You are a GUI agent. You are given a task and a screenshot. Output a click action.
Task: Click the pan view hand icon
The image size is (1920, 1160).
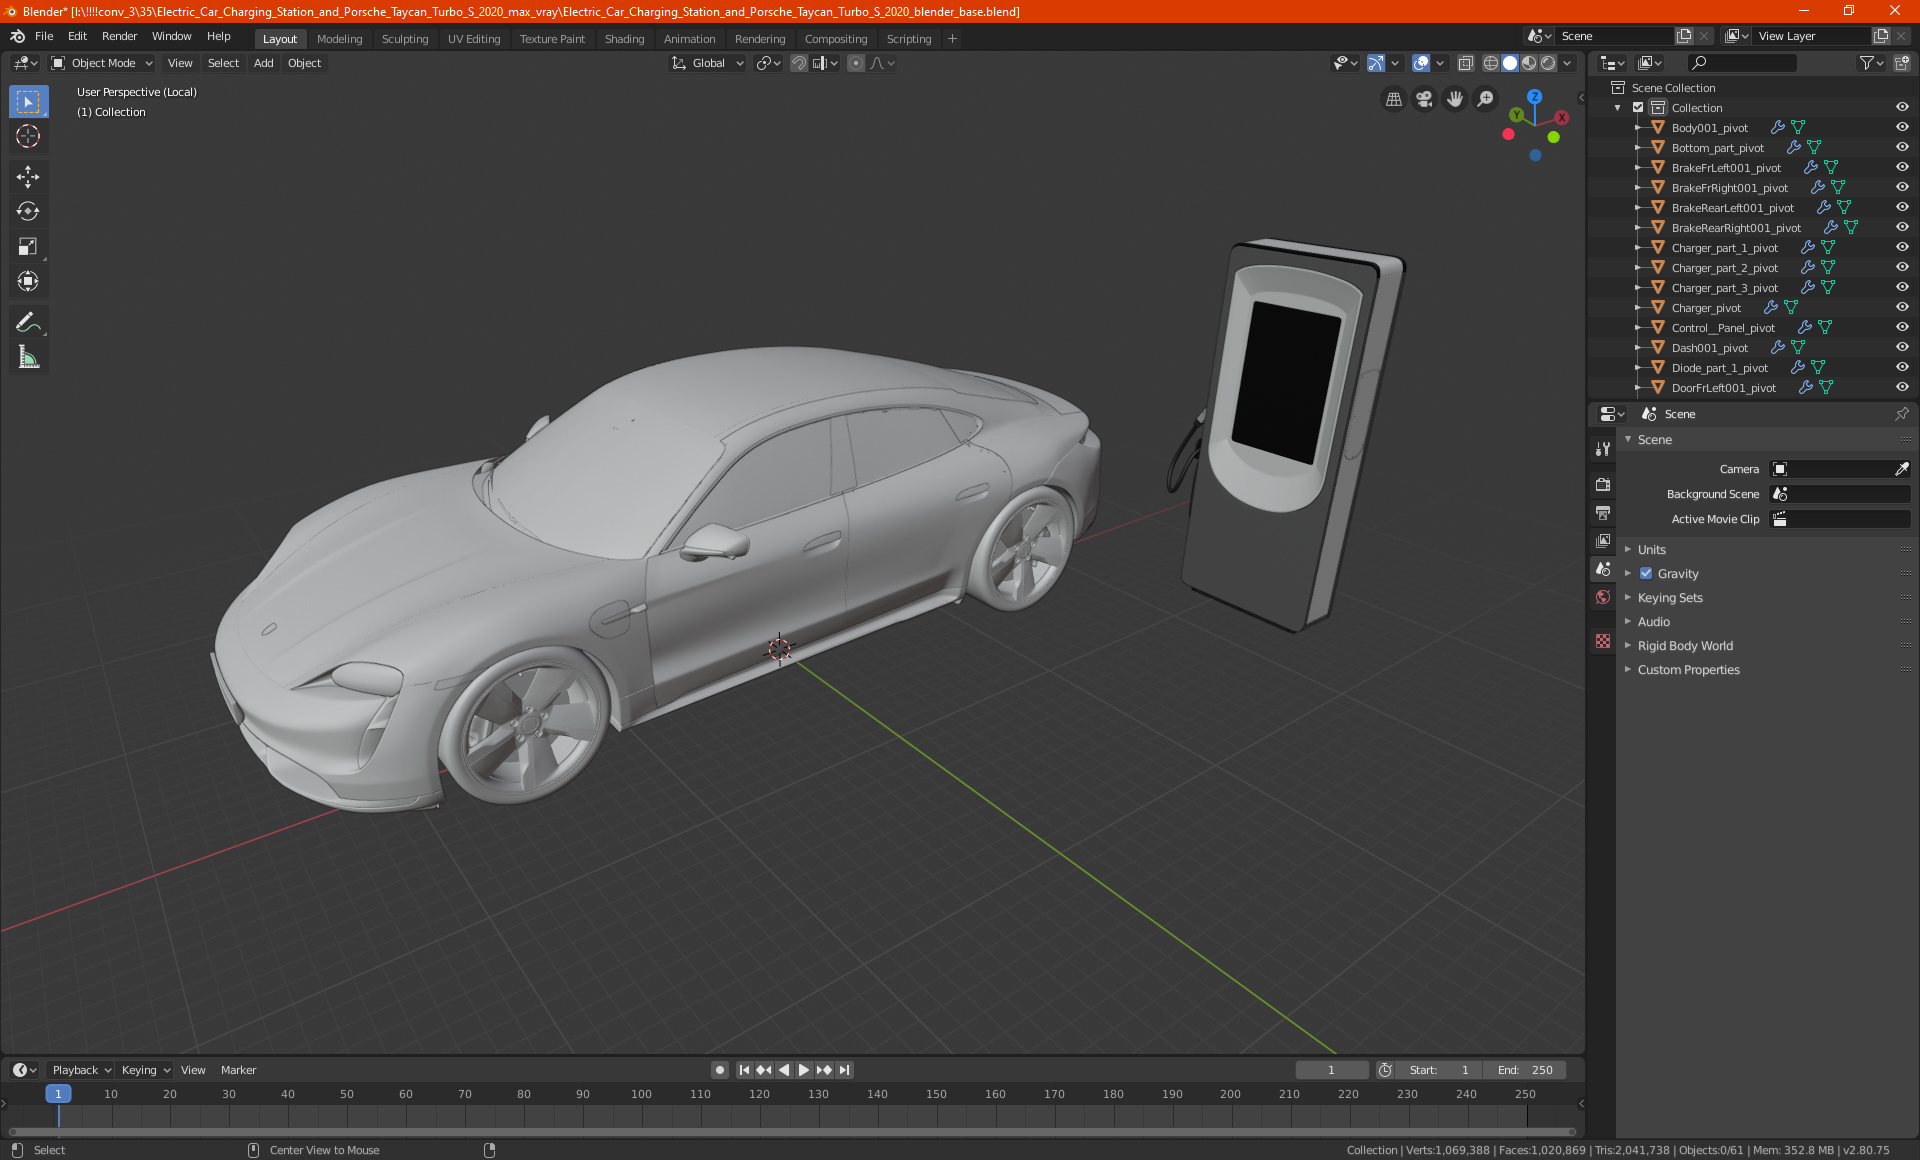[1455, 99]
